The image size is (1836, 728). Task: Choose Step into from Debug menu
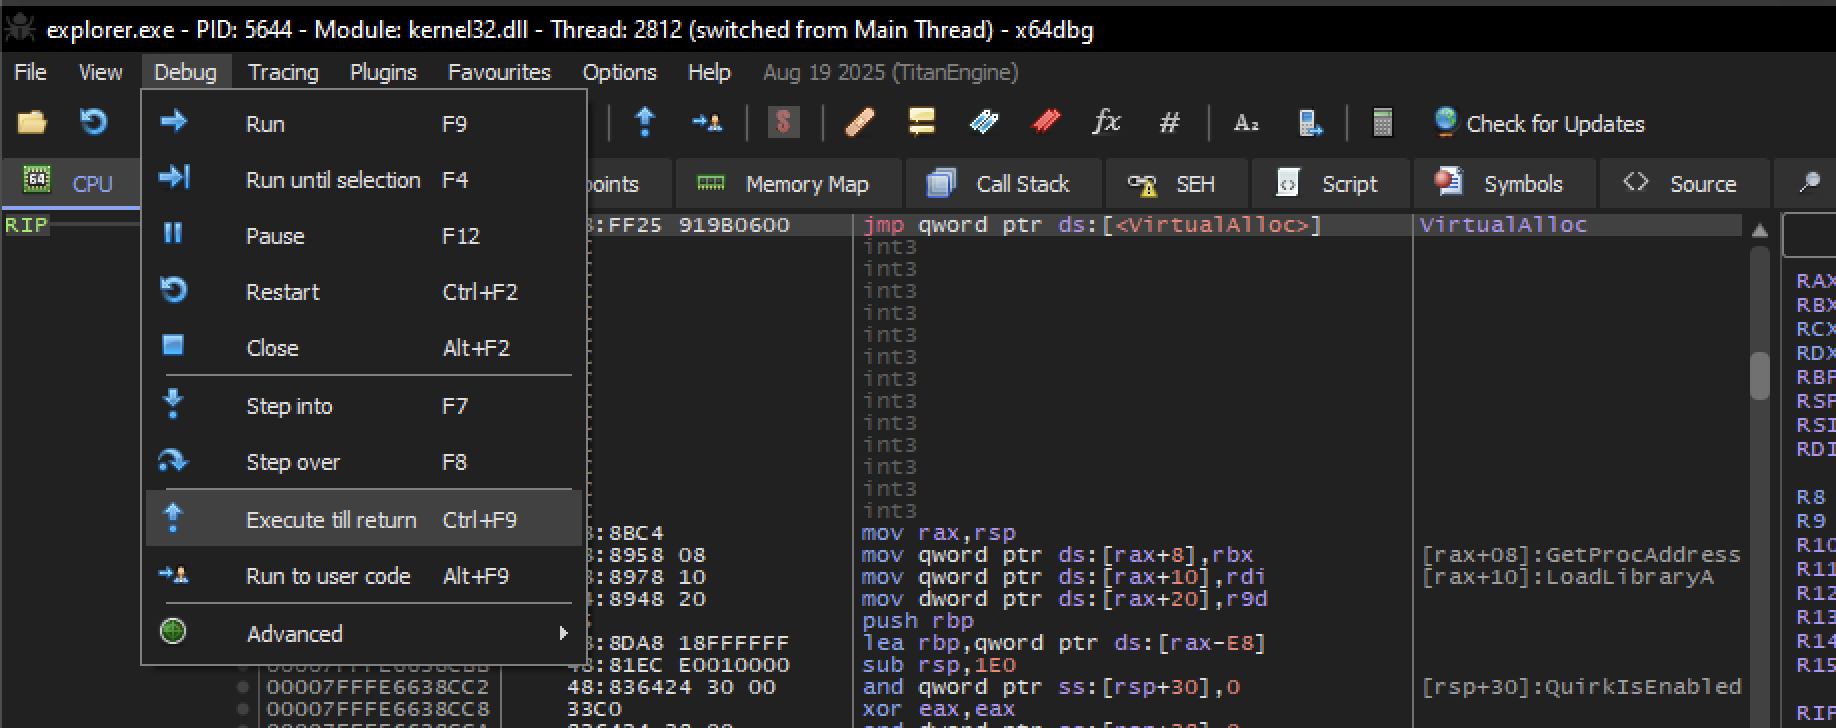coord(364,406)
